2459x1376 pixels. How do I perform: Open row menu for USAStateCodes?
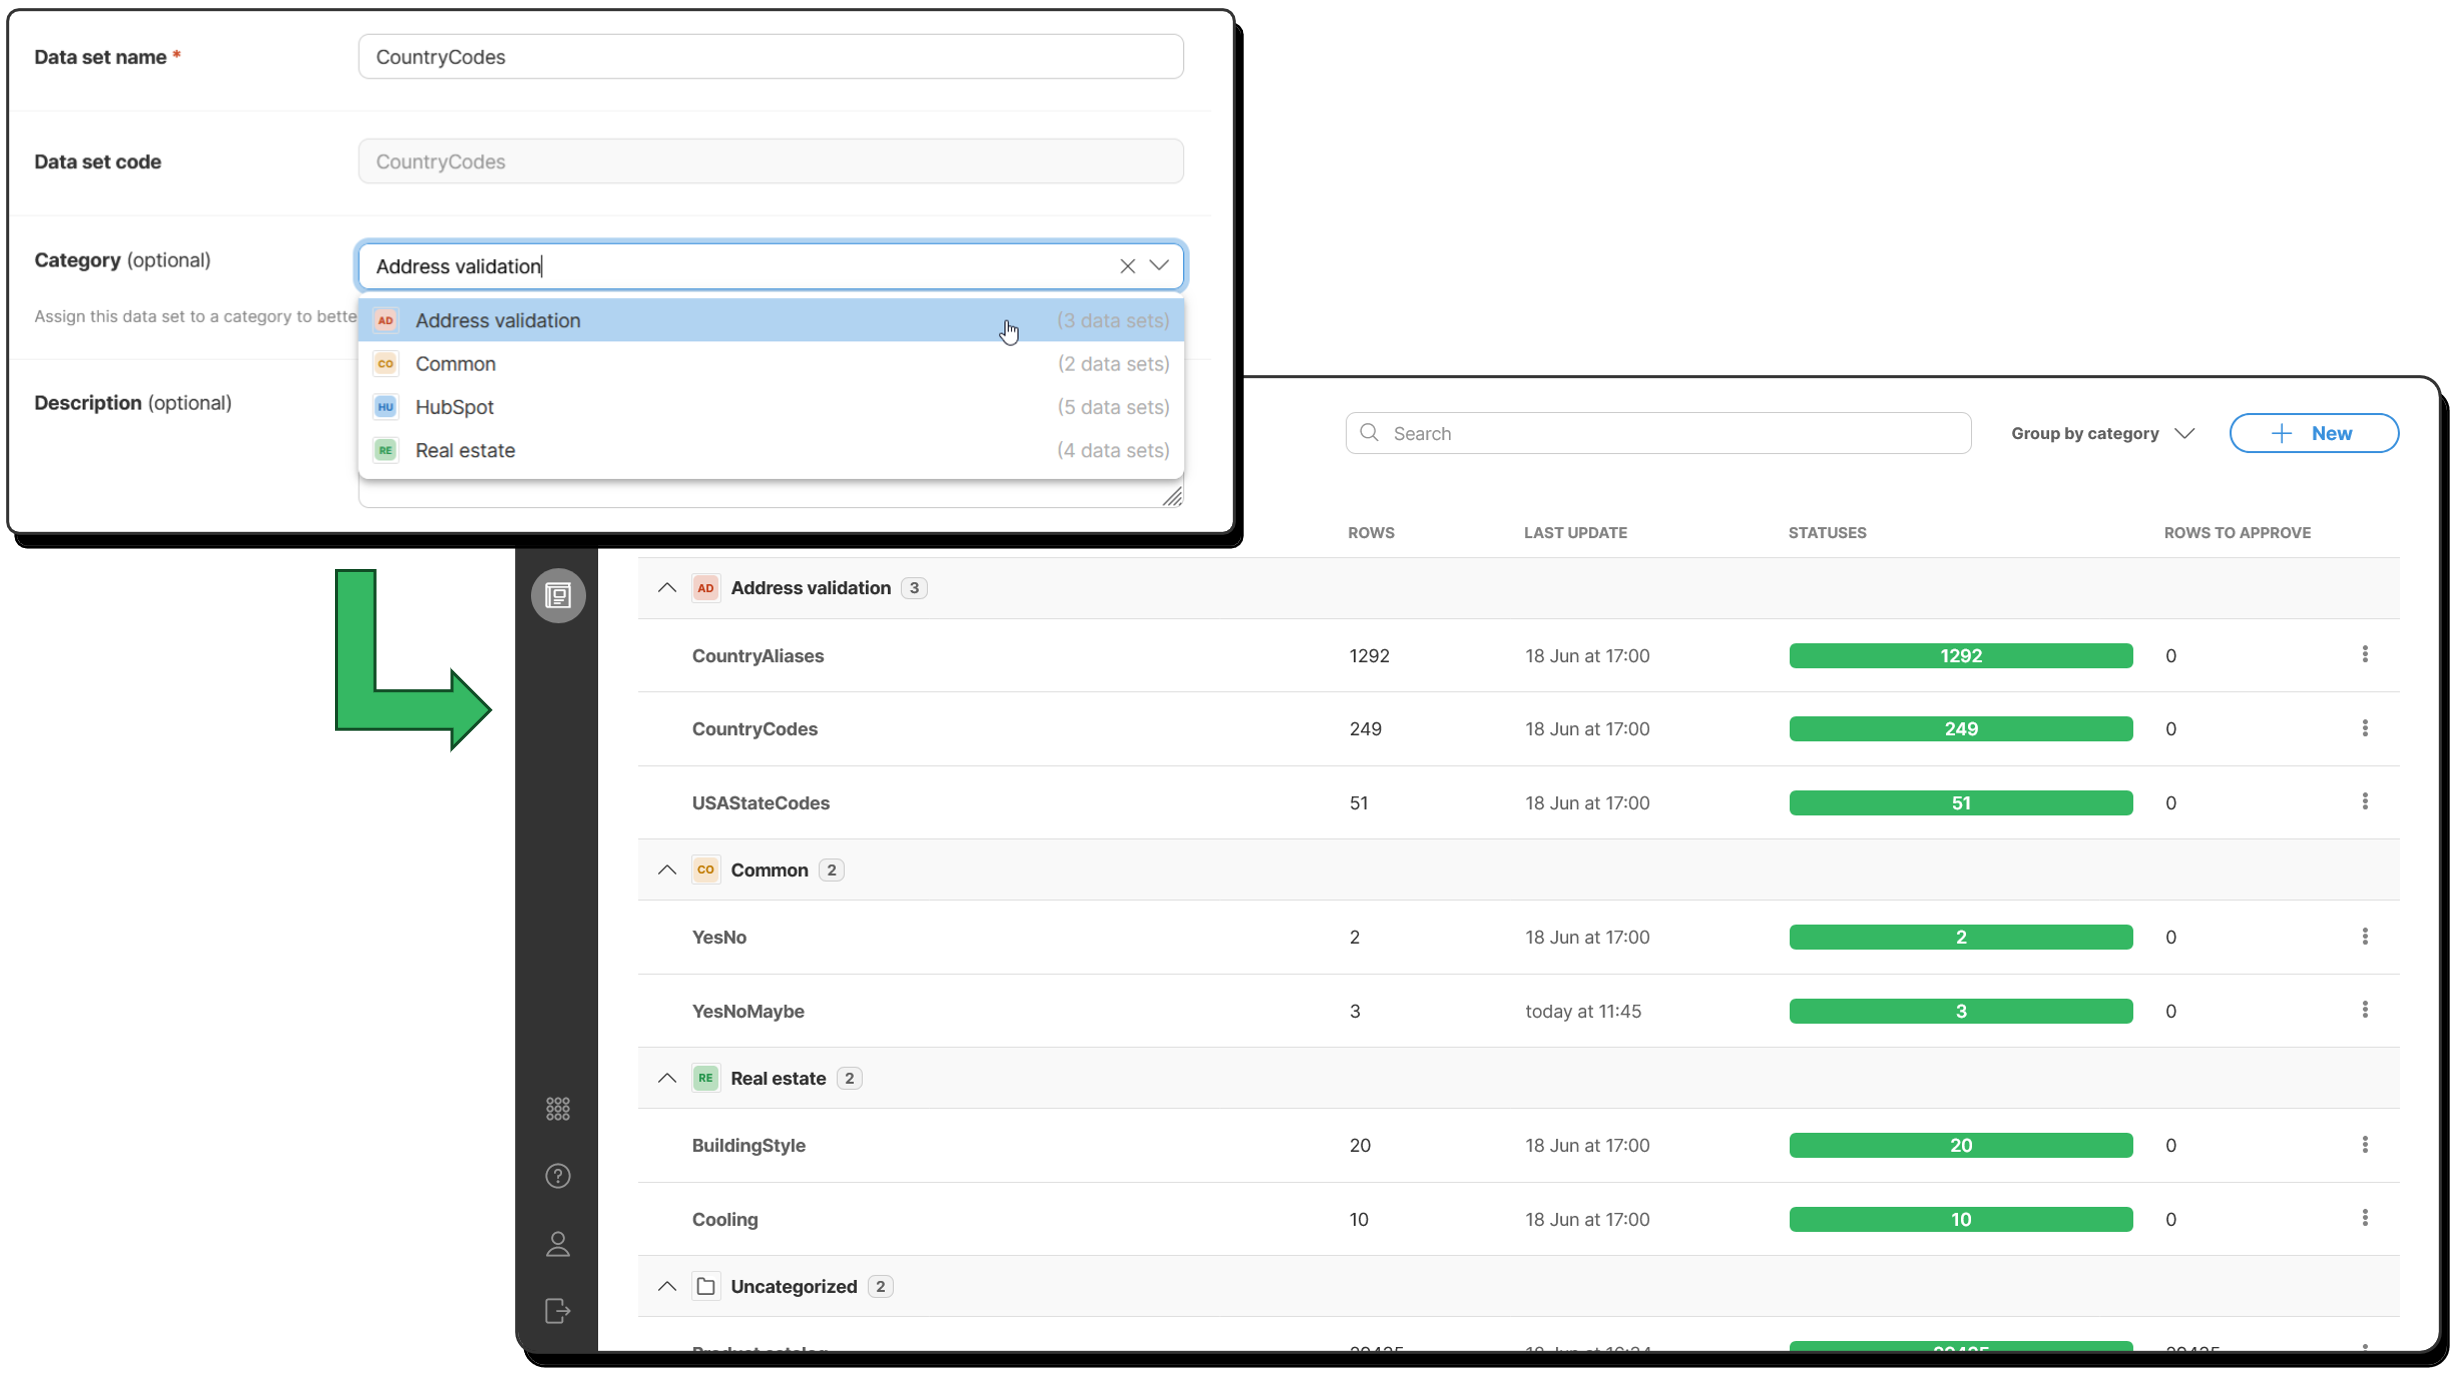pyautogui.click(x=2365, y=801)
